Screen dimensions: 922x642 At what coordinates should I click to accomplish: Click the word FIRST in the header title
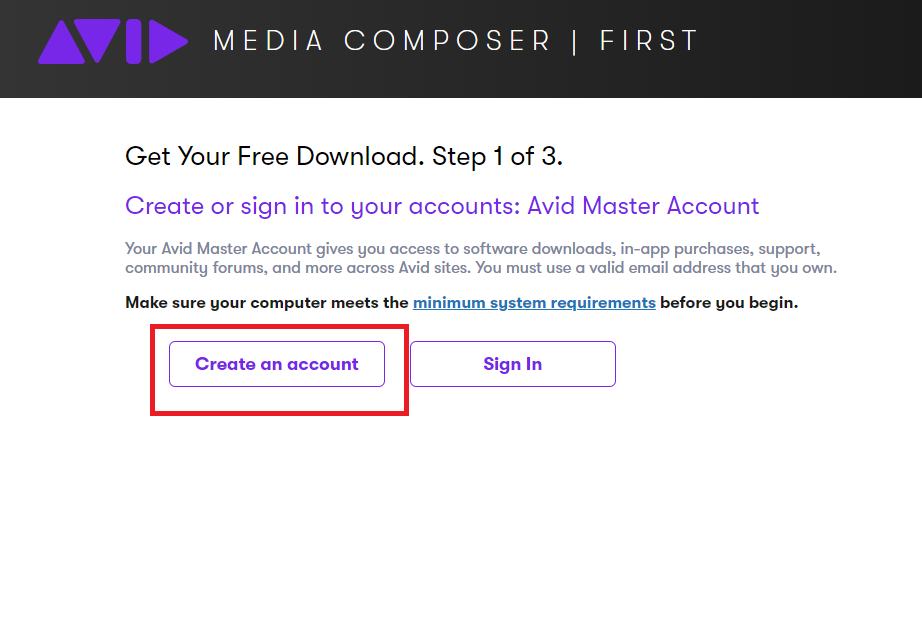coord(648,41)
